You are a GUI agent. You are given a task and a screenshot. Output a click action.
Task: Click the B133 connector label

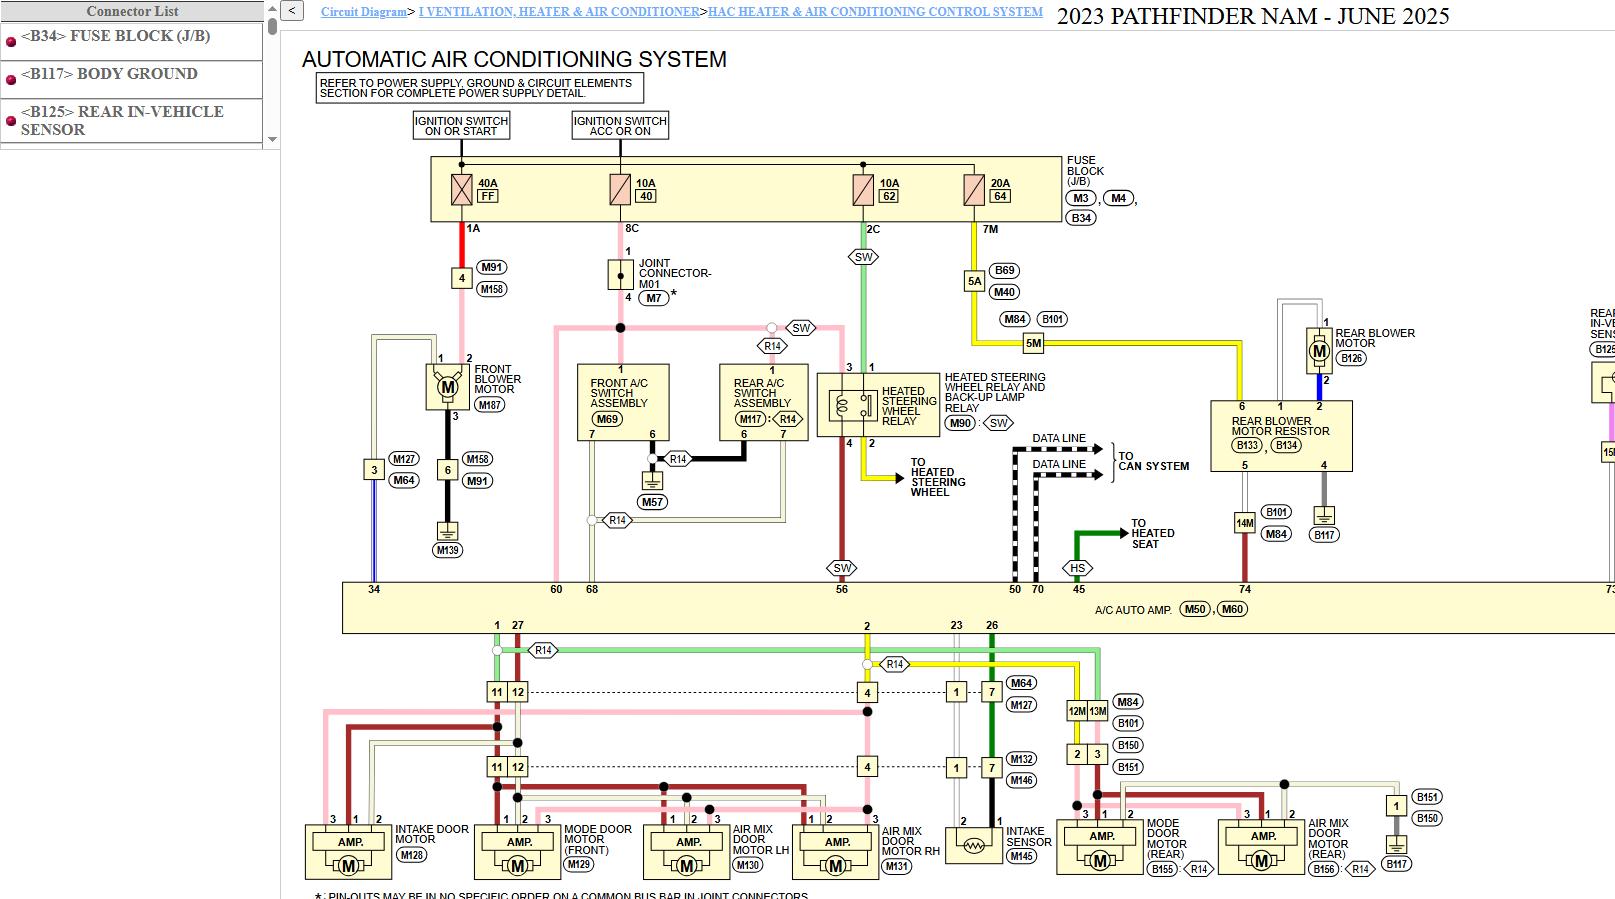click(x=1247, y=445)
